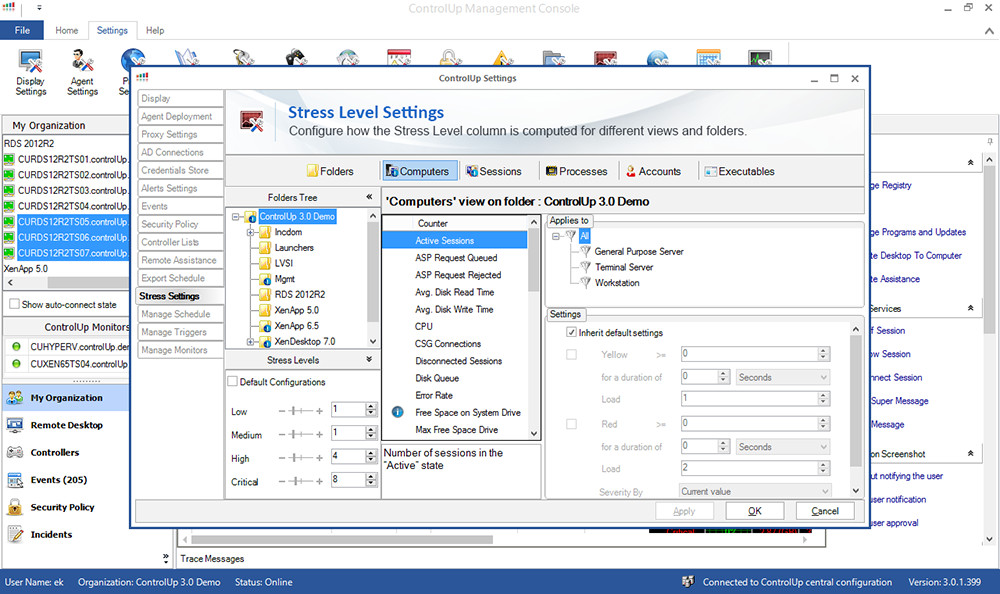Switch to the Home ribbon tab
This screenshot has width=1000, height=594.
tap(66, 30)
